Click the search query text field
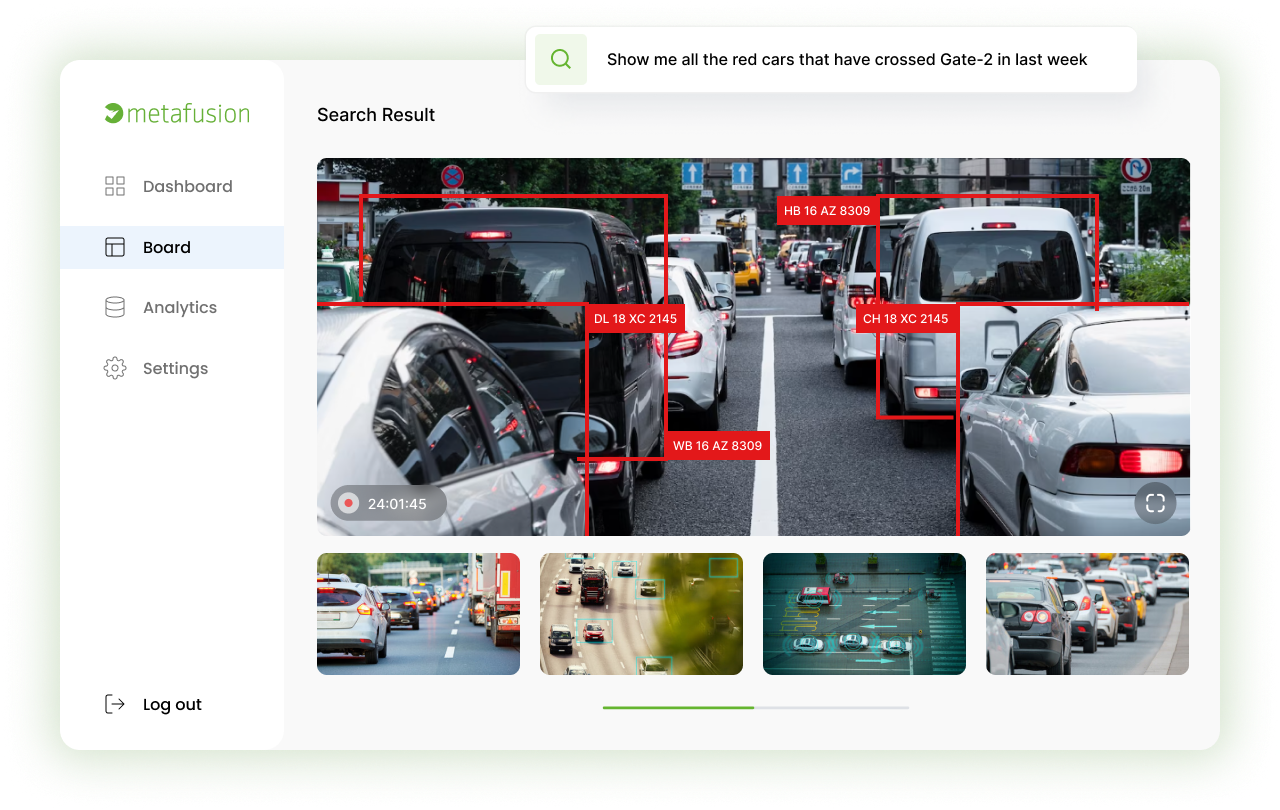This screenshot has width=1280, height=810. pos(847,60)
